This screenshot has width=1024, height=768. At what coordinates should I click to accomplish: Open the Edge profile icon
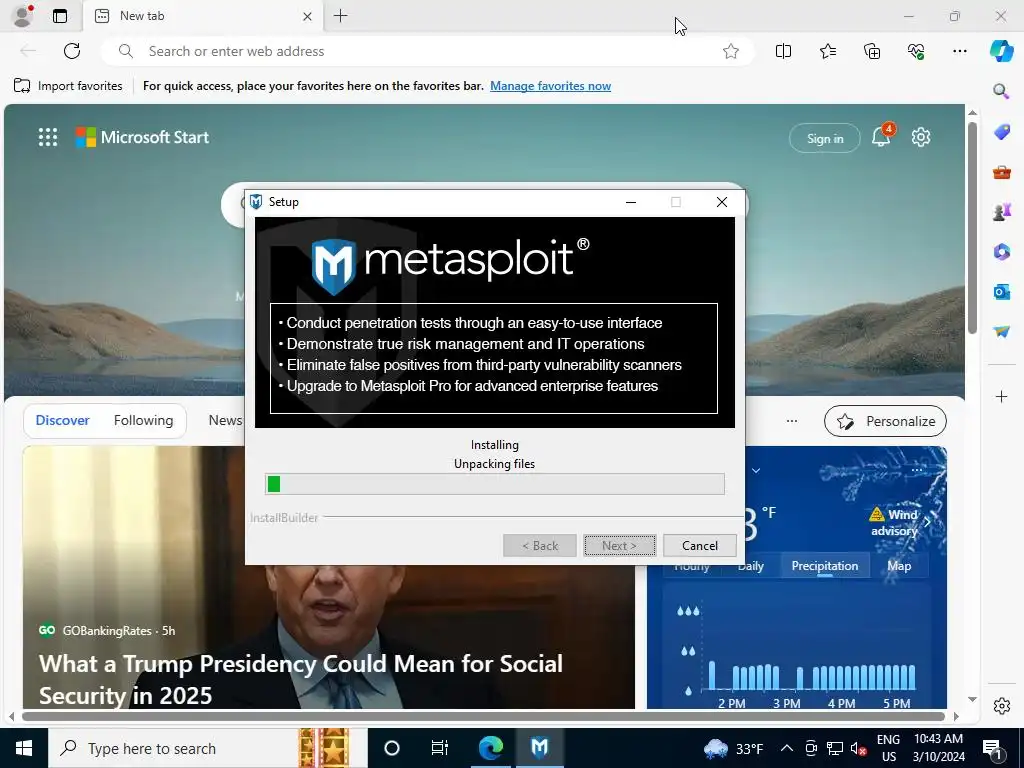pyautogui.click(x=23, y=16)
